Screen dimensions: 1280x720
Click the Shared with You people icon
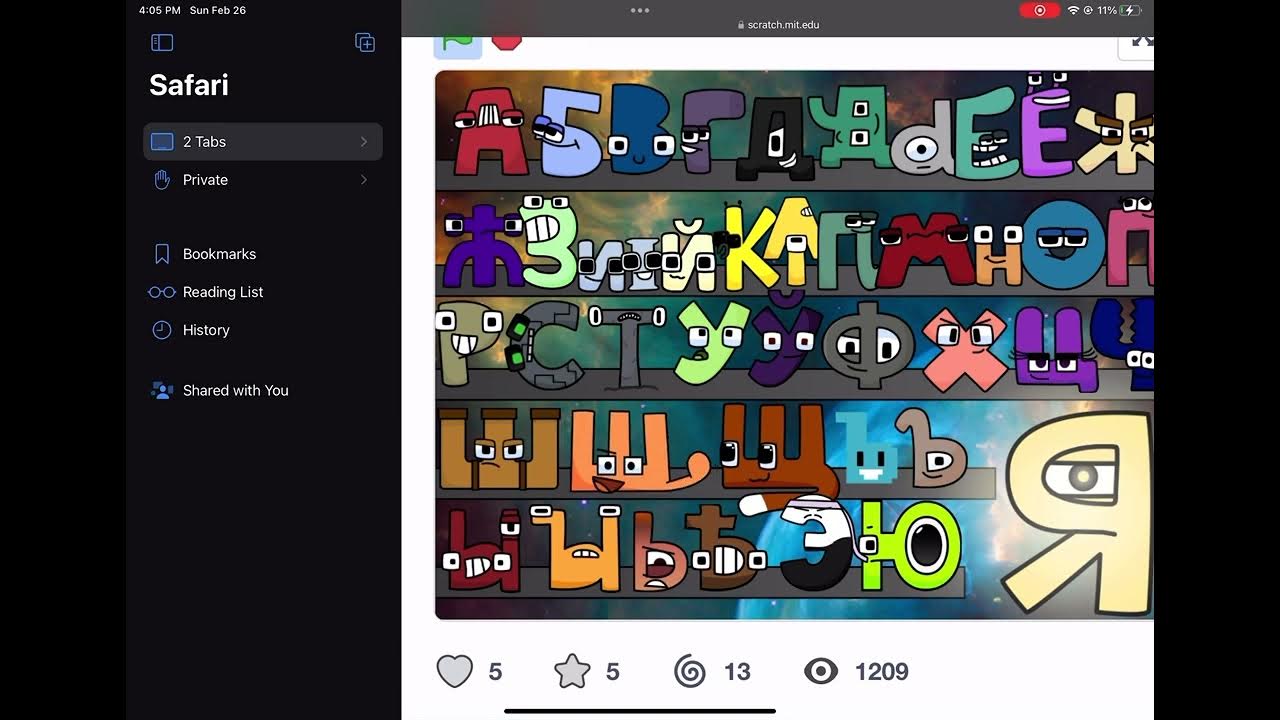162,391
